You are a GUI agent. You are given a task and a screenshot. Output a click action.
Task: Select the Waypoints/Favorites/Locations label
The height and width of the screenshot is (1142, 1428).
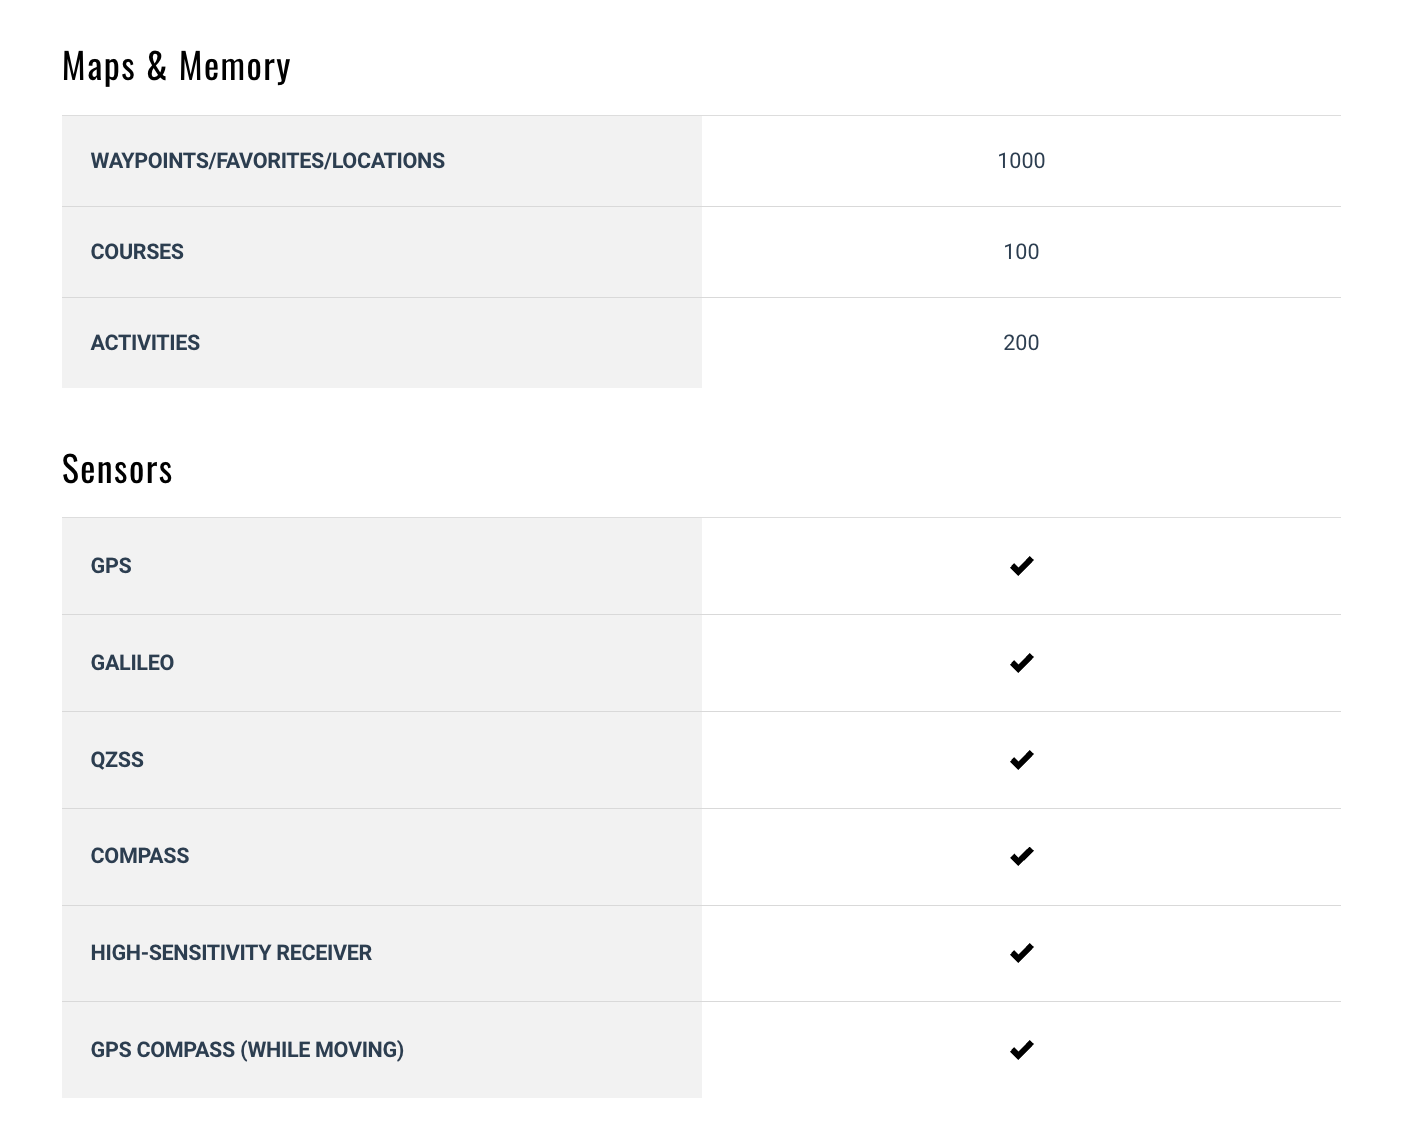[267, 161]
